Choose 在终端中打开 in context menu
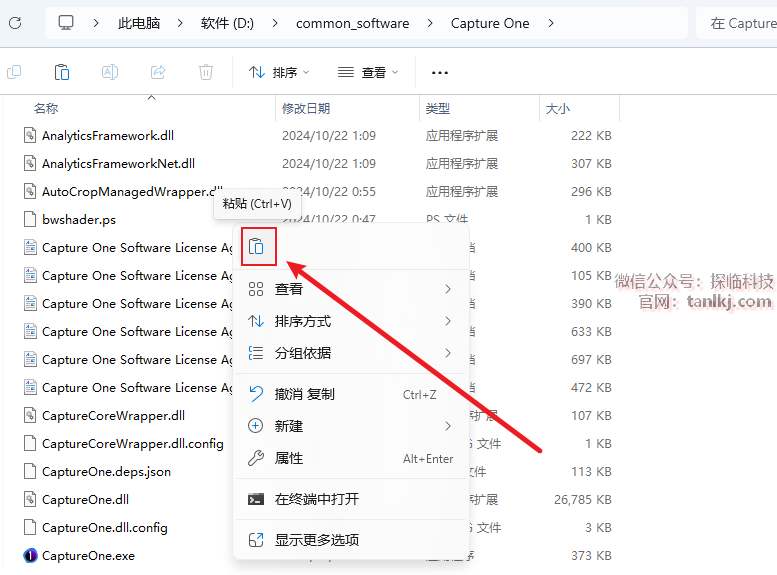This screenshot has width=777, height=575. point(351,499)
